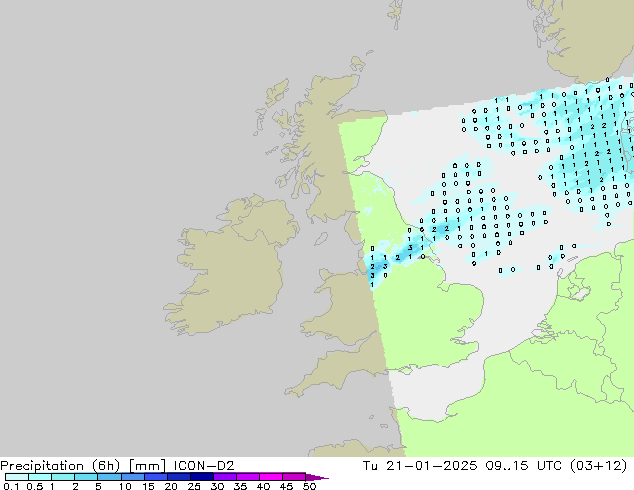
Task: Click the '0.5' legend label
Action: (35, 486)
